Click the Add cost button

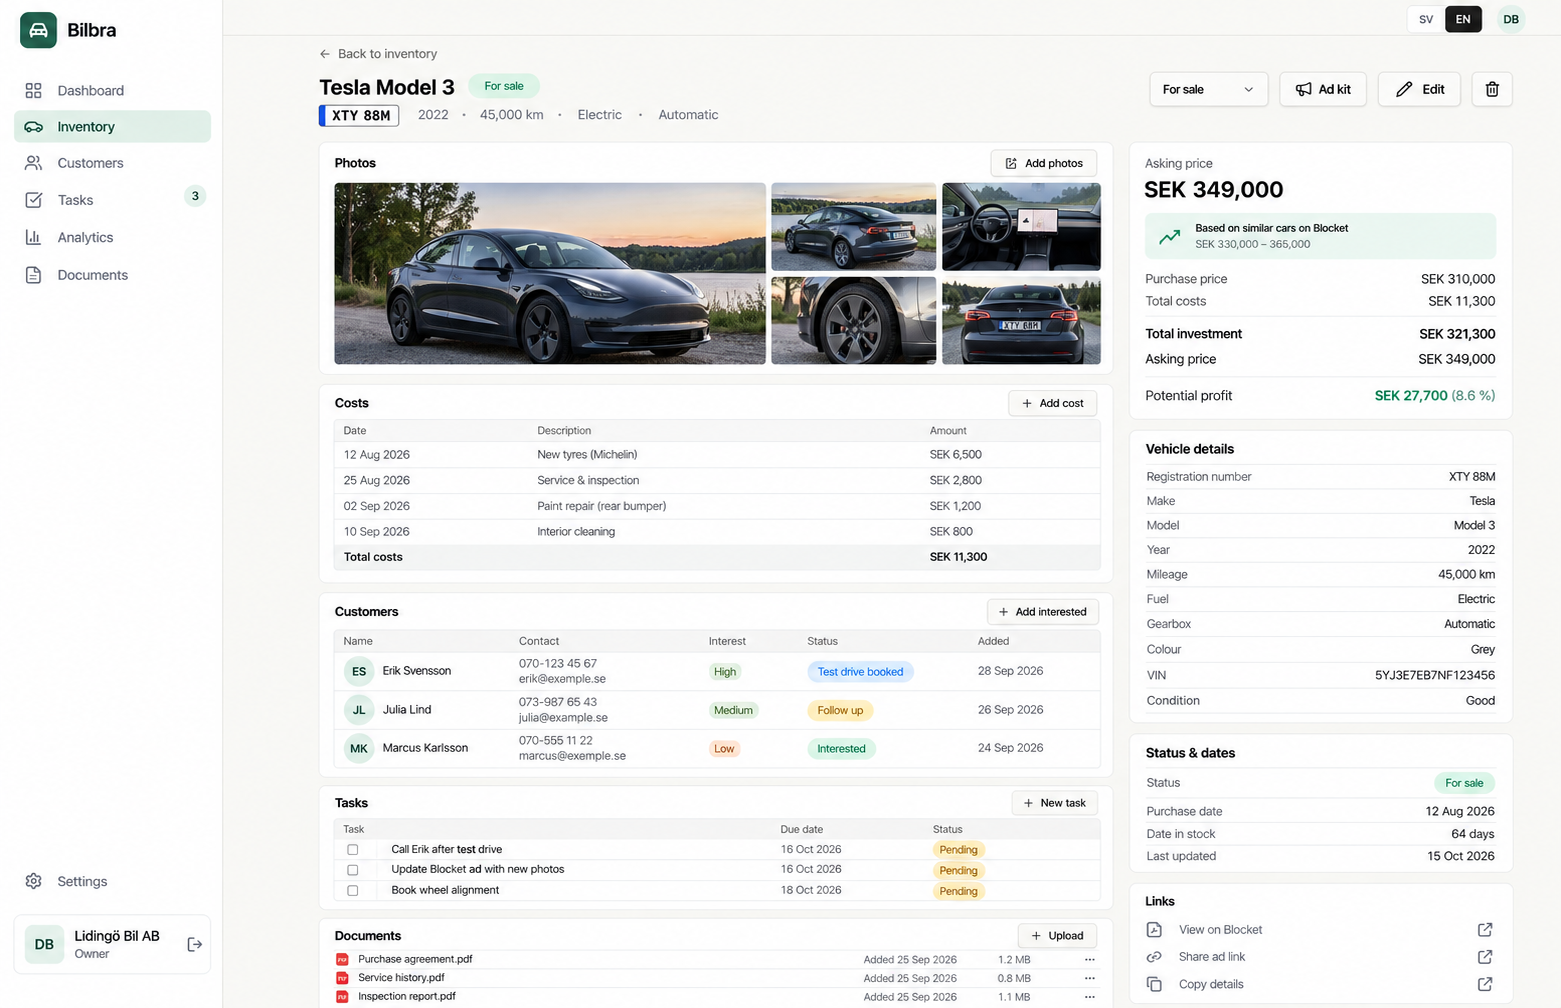coord(1052,403)
